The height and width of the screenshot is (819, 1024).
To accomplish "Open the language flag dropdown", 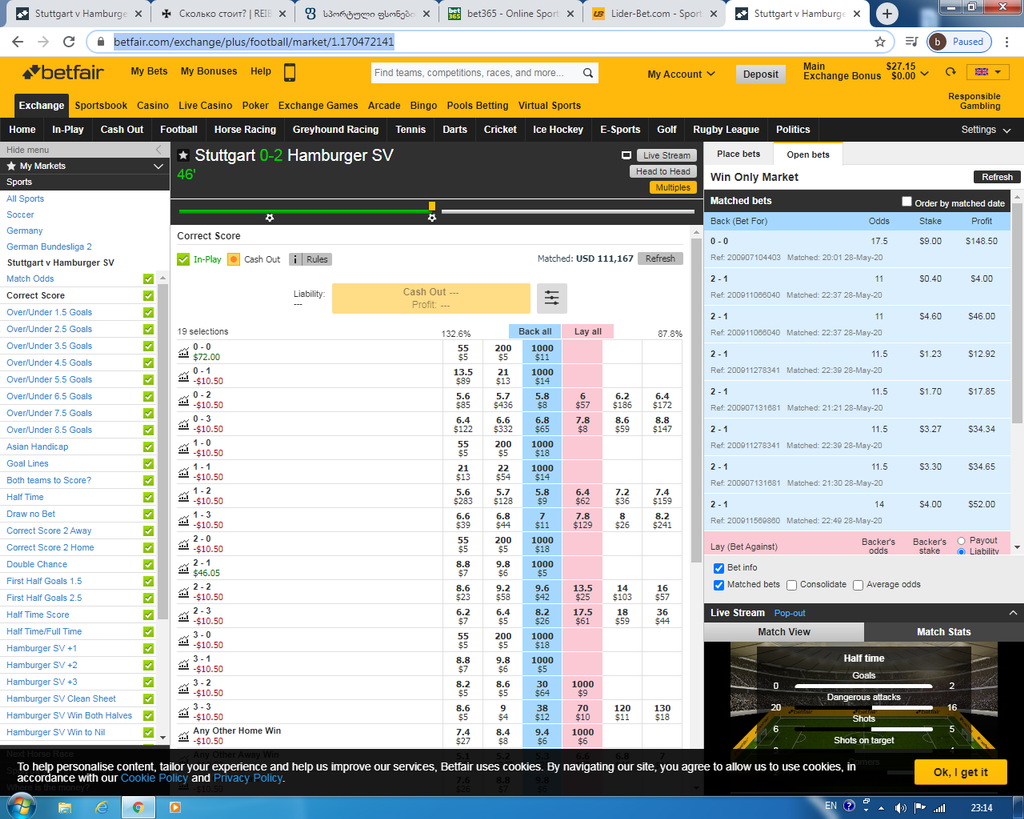I will (988, 72).
